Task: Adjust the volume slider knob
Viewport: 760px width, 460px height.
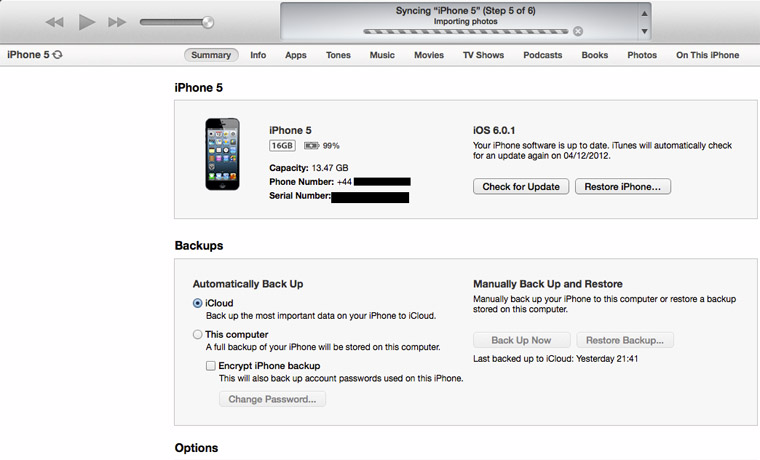Action: coord(208,22)
